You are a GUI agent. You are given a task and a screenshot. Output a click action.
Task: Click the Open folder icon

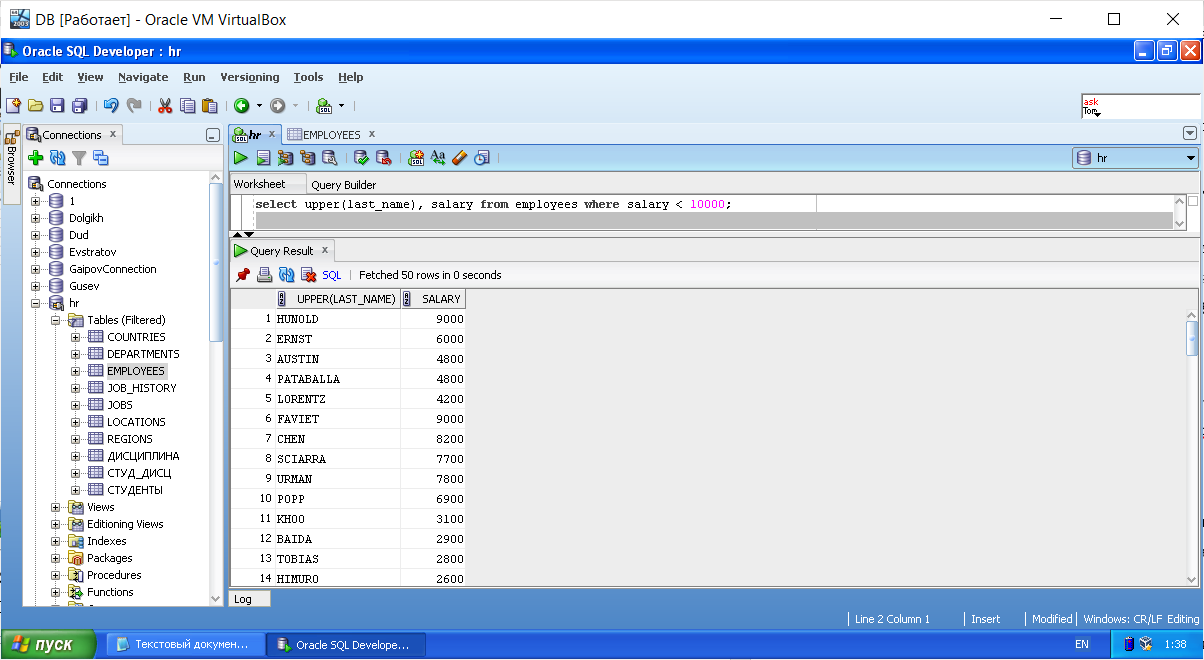coord(35,105)
